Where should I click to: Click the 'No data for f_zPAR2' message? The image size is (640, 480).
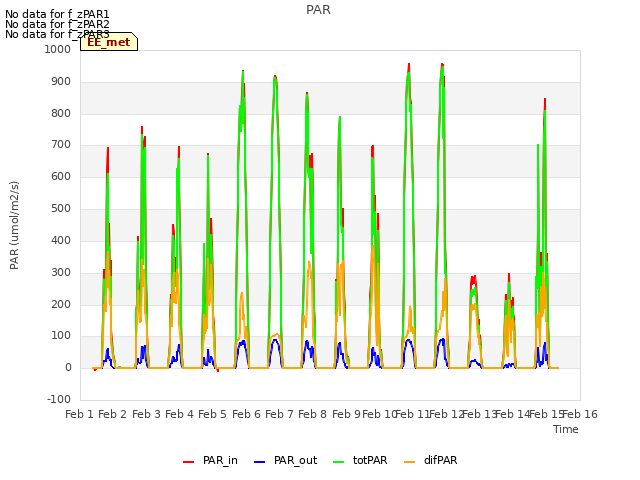(x=57, y=24)
